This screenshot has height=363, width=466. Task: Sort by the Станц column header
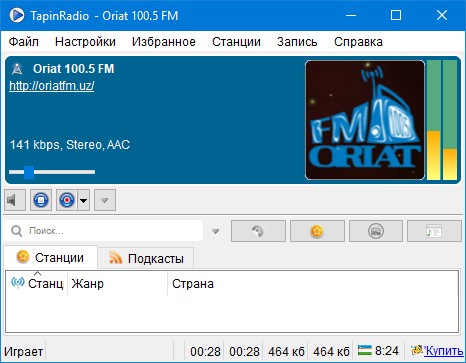tap(37, 283)
